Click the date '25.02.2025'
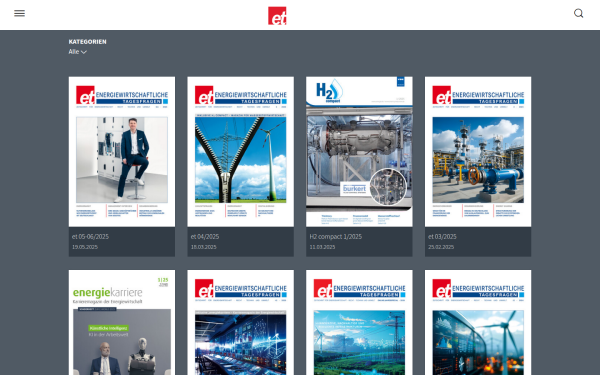Image resolution: width=600 pixels, height=375 pixels. pyautogui.click(x=441, y=247)
